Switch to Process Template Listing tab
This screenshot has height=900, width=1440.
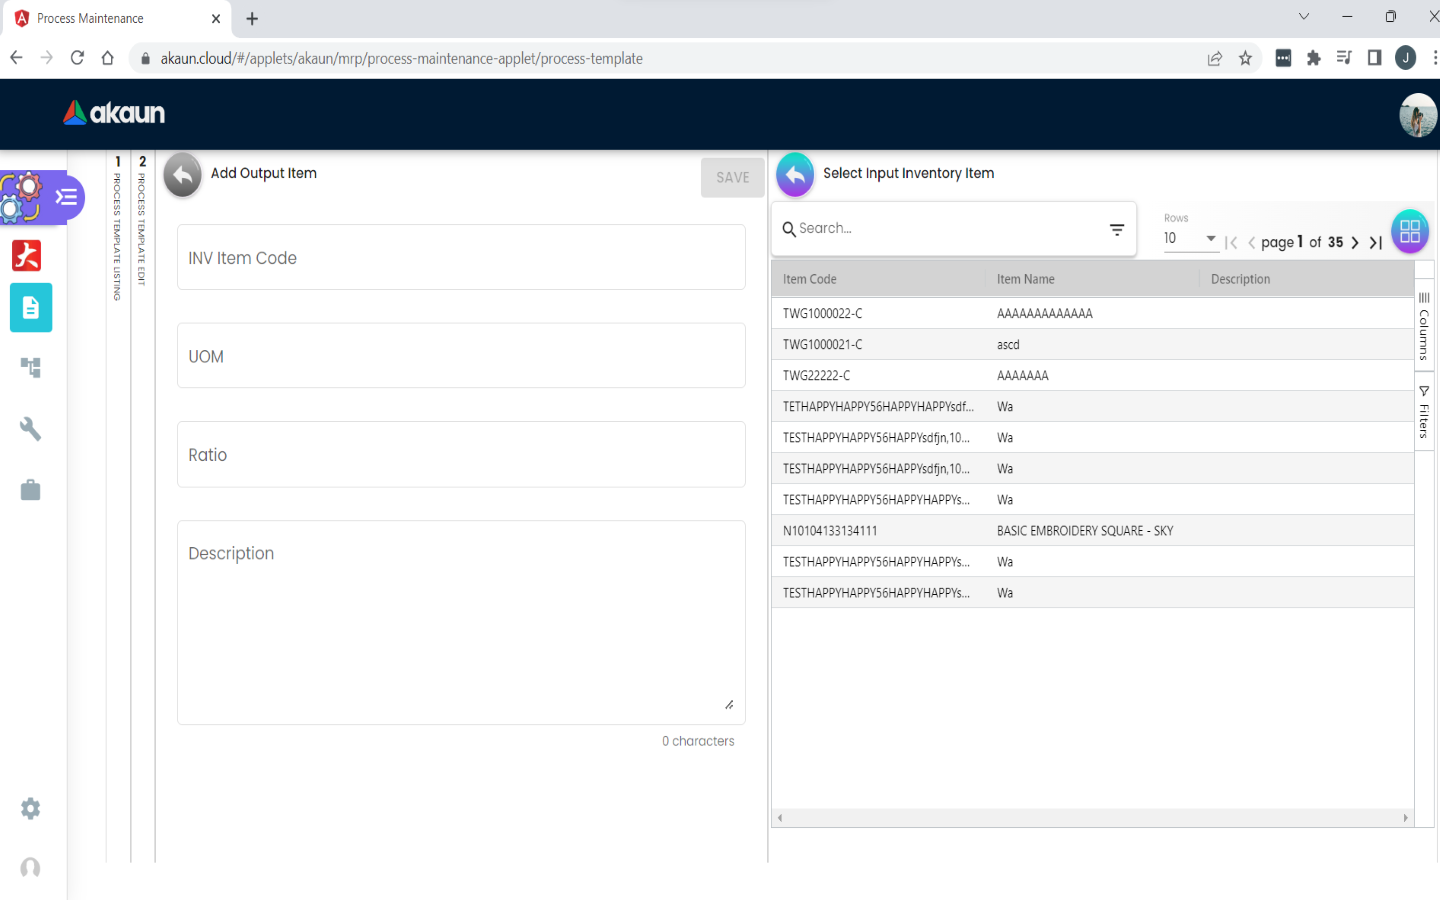pyautogui.click(x=118, y=230)
